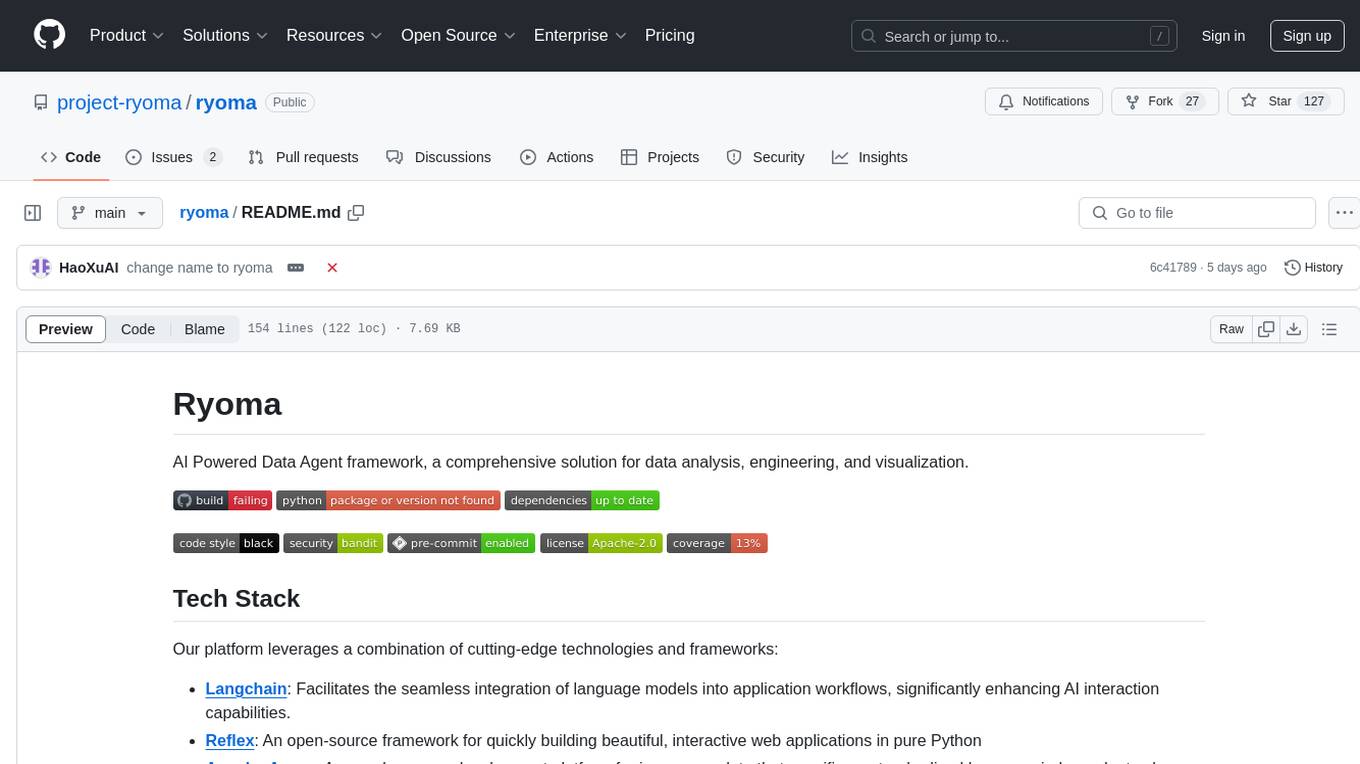Click the code style black badge

click(226, 543)
